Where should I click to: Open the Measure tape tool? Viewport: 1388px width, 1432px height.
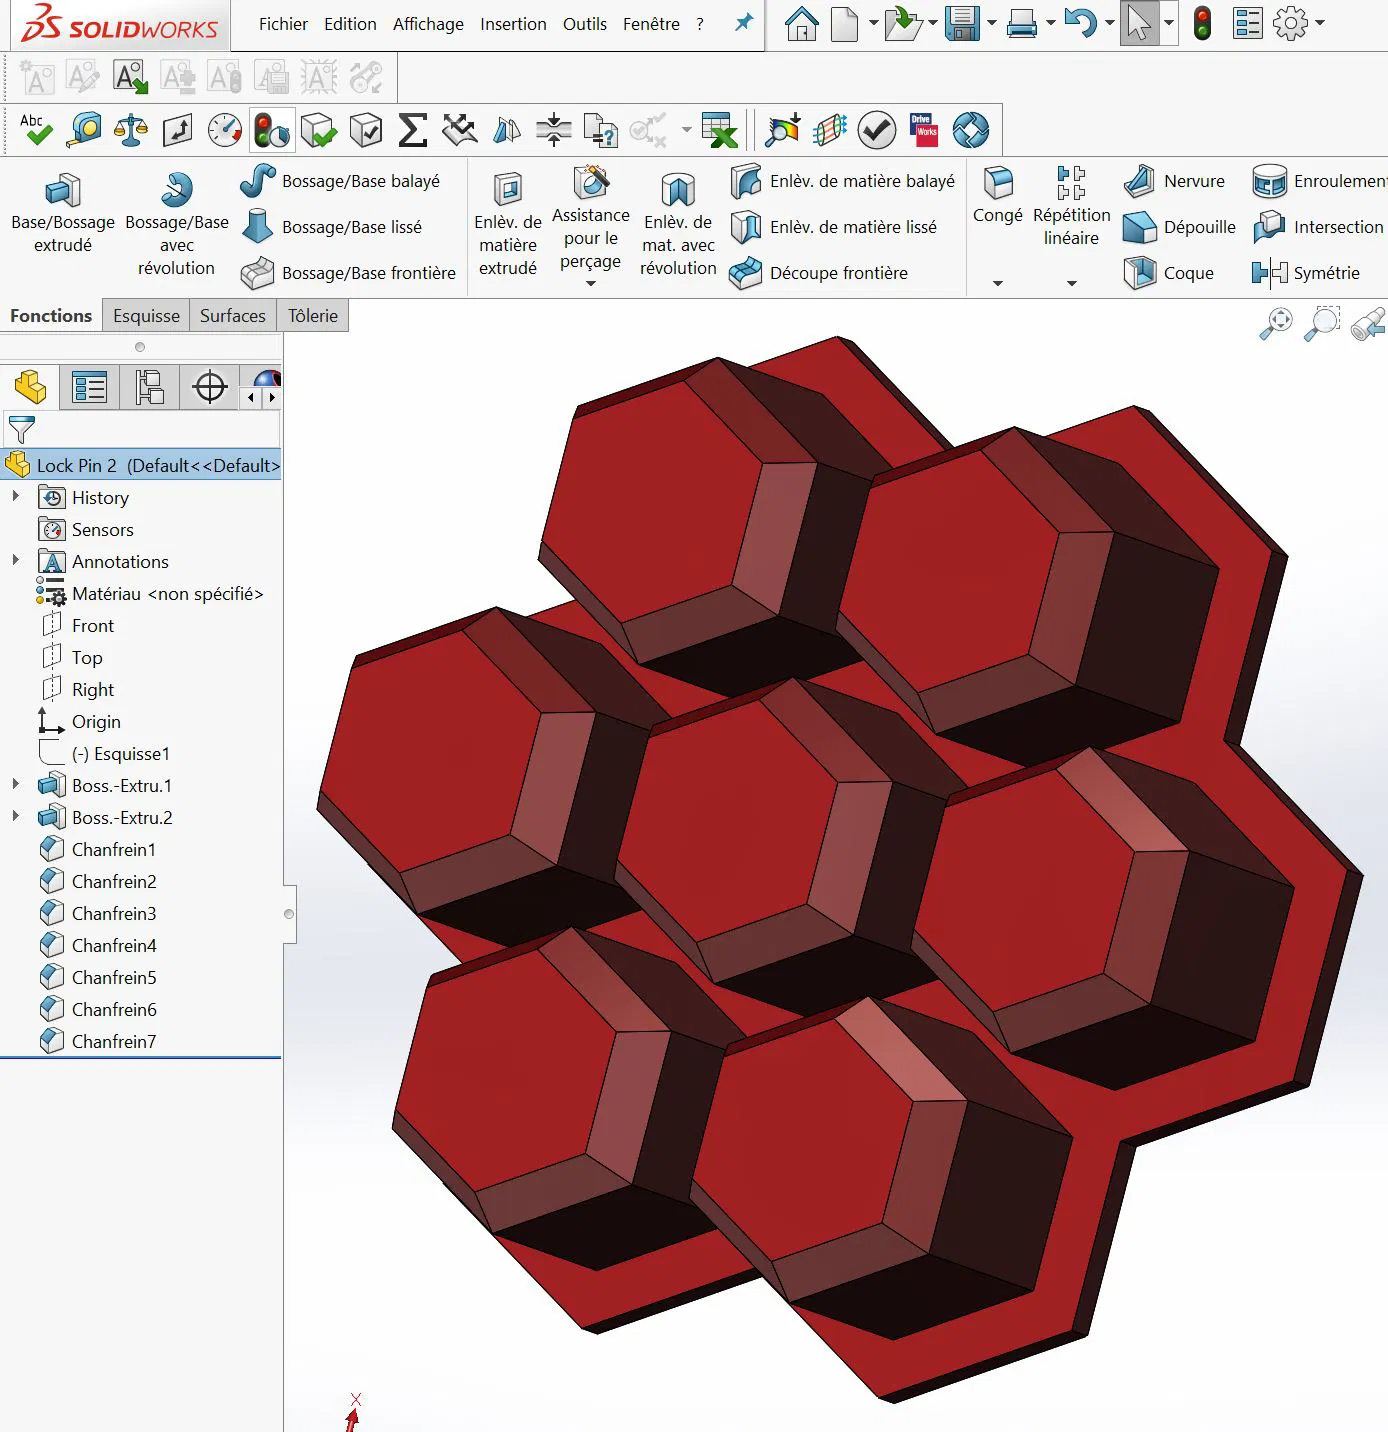[84, 130]
